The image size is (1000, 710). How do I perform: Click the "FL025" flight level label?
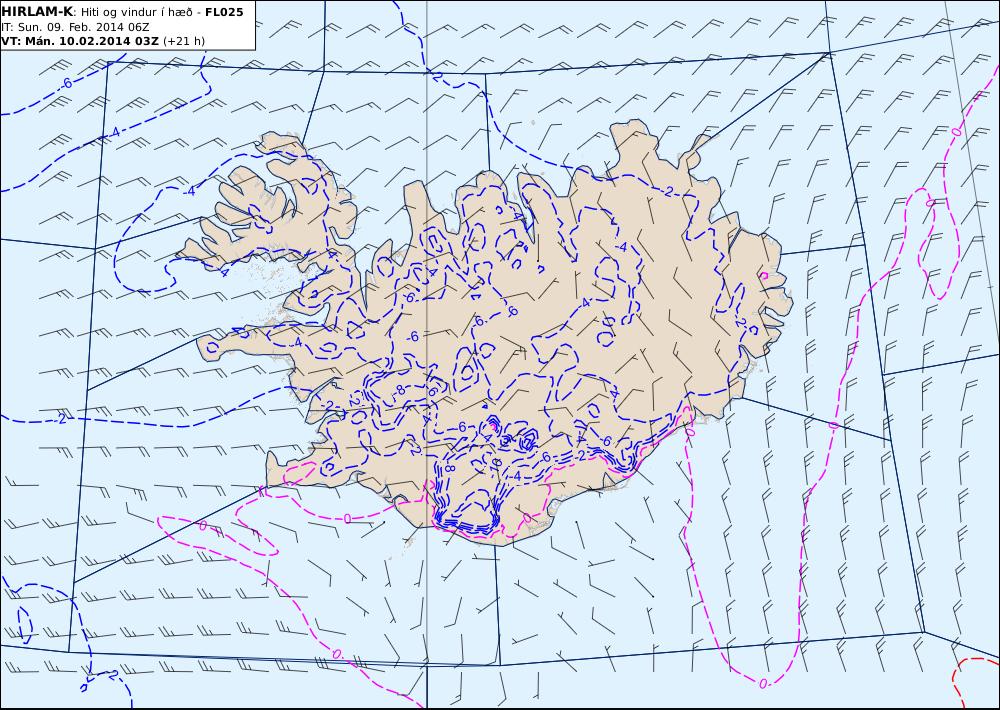224,12
